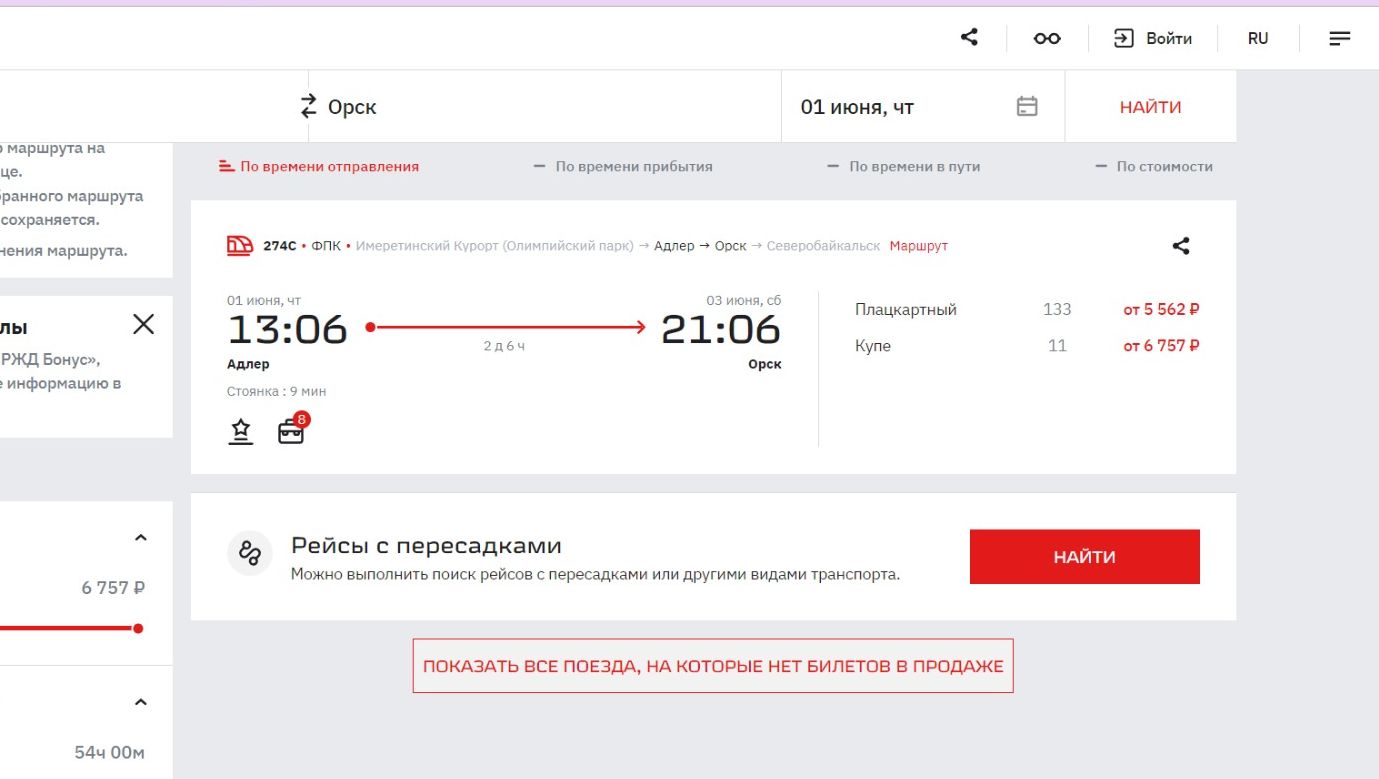Open the calendar date picker icon
The height and width of the screenshot is (779, 1379).
point(1027,106)
